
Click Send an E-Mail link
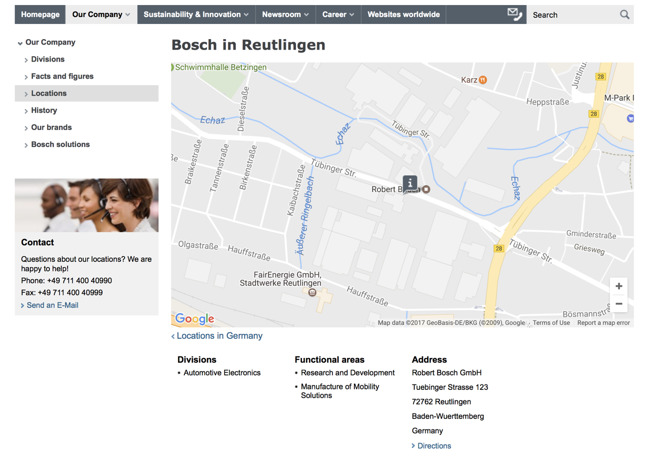50,305
